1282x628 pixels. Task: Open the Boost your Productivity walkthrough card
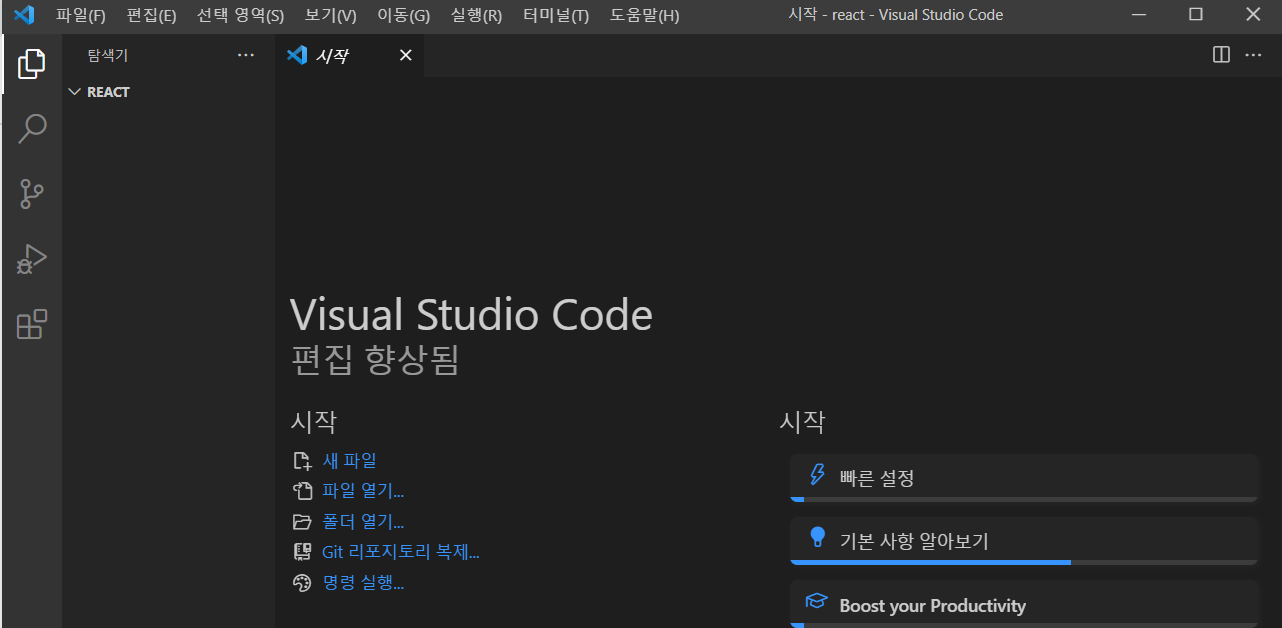coord(1024,604)
